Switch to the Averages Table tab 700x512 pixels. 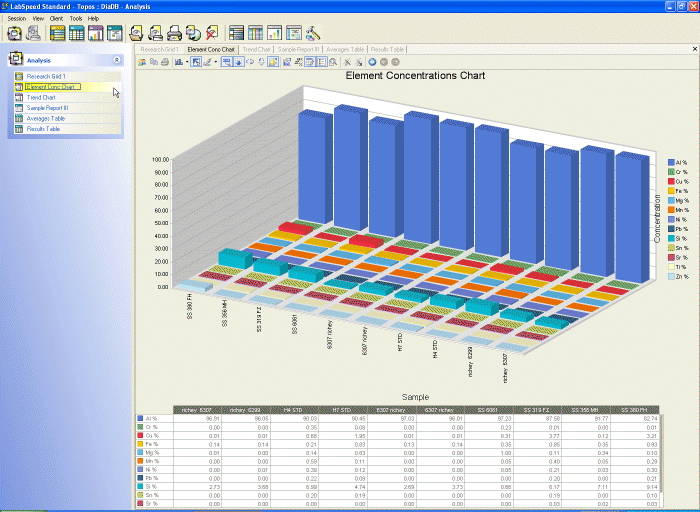point(345,50)
